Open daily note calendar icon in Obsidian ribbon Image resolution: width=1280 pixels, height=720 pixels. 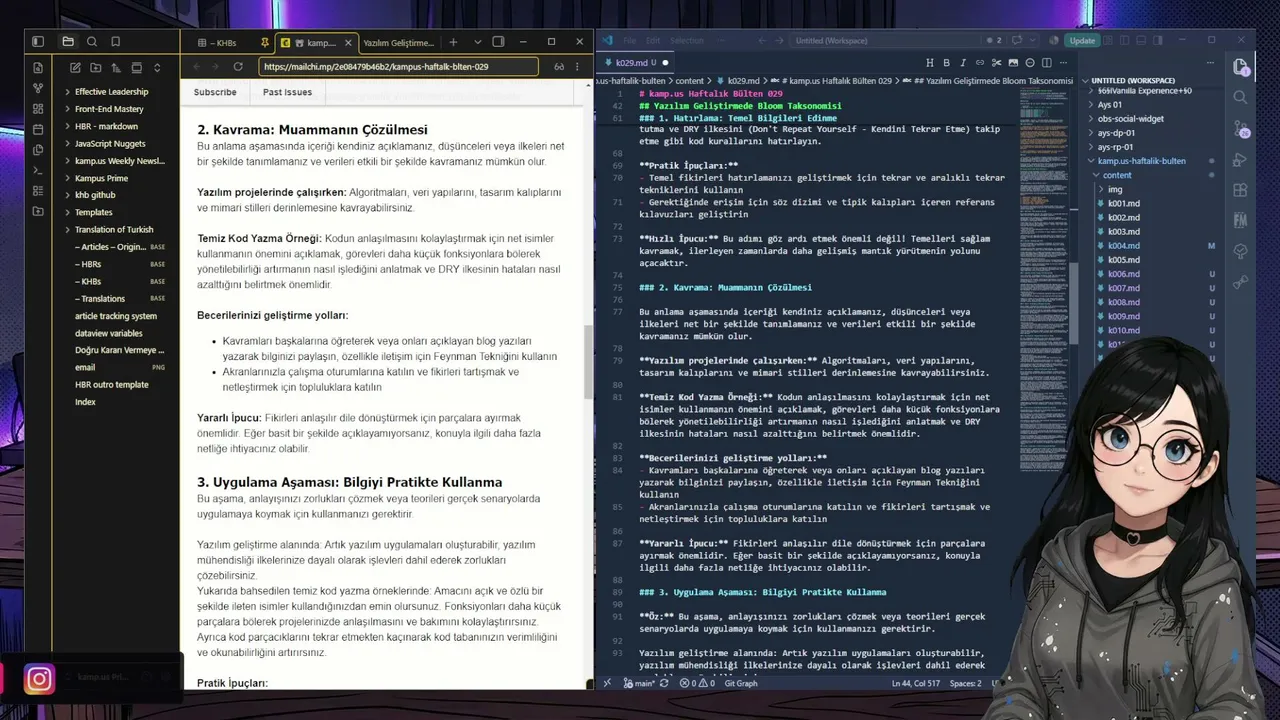pos(38,129)
